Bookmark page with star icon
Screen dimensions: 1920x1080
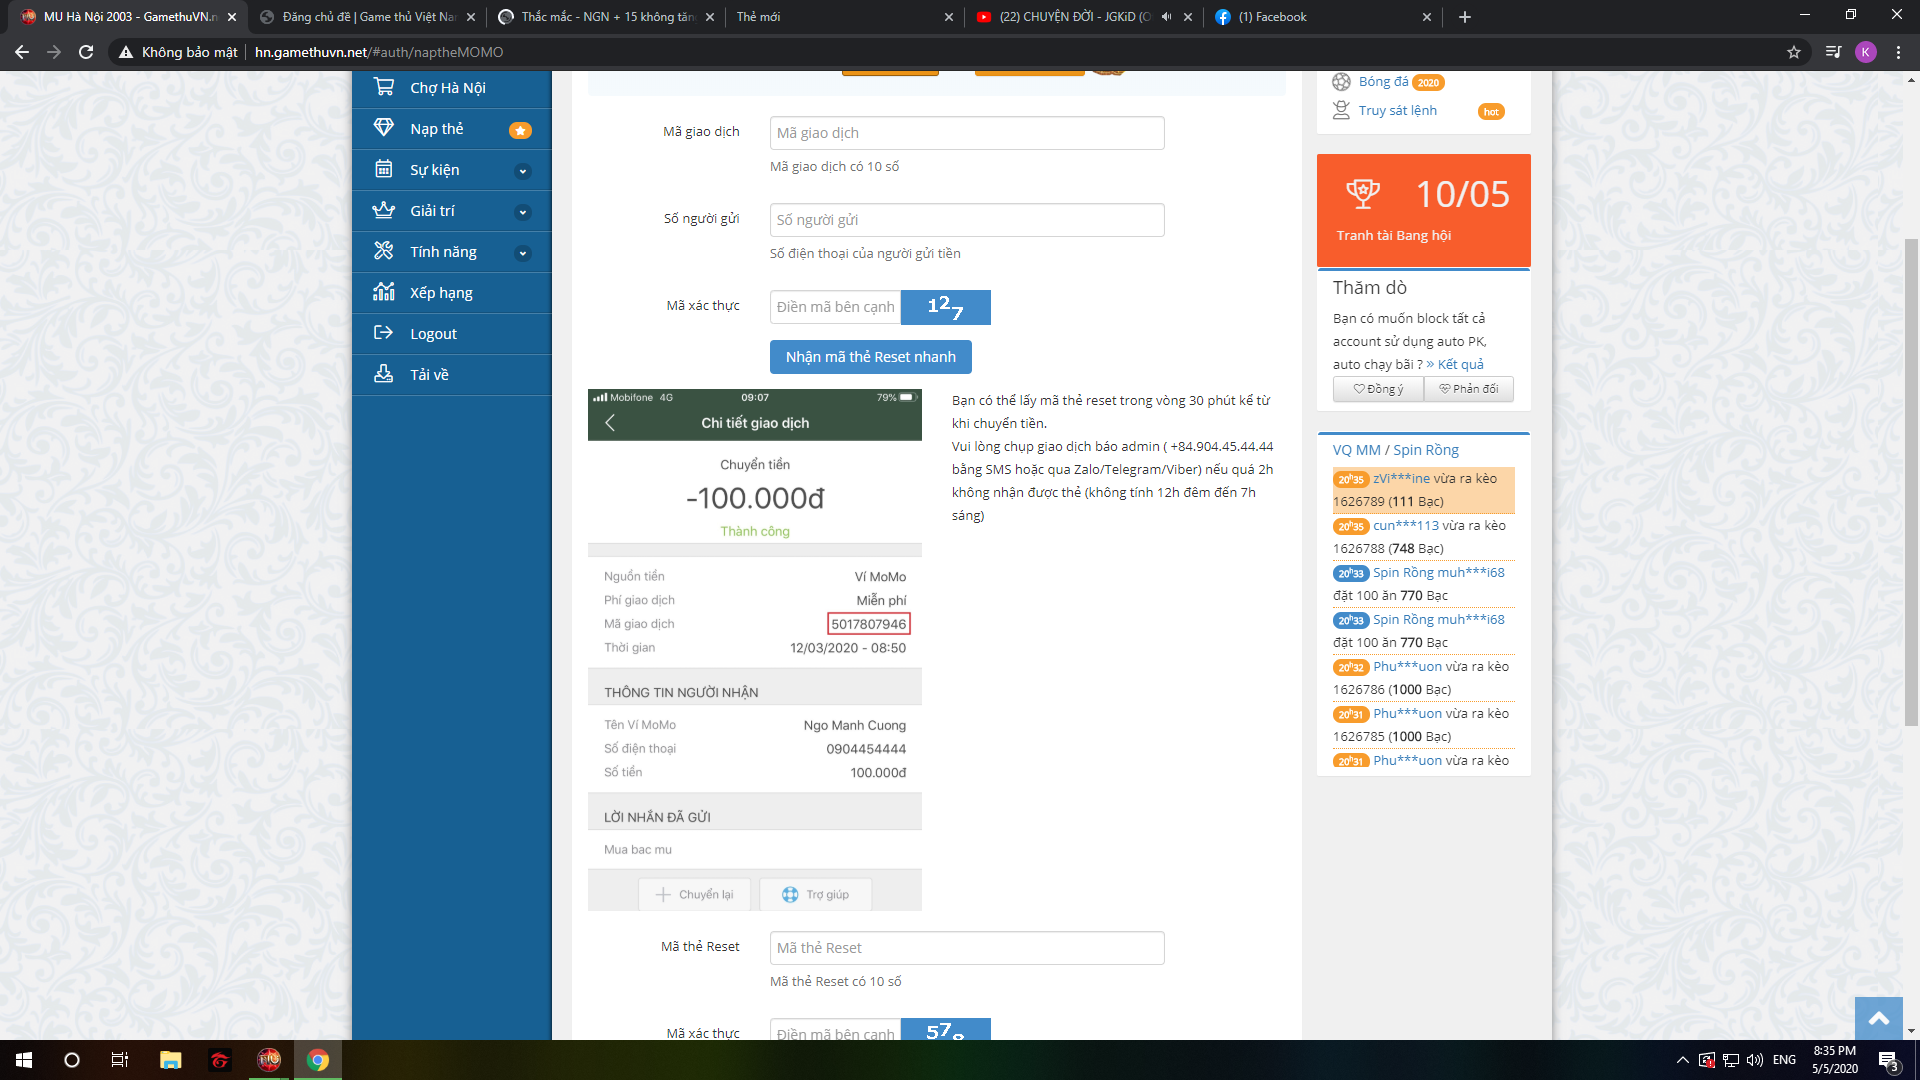pyautogui.click(x=1794, y=52)
